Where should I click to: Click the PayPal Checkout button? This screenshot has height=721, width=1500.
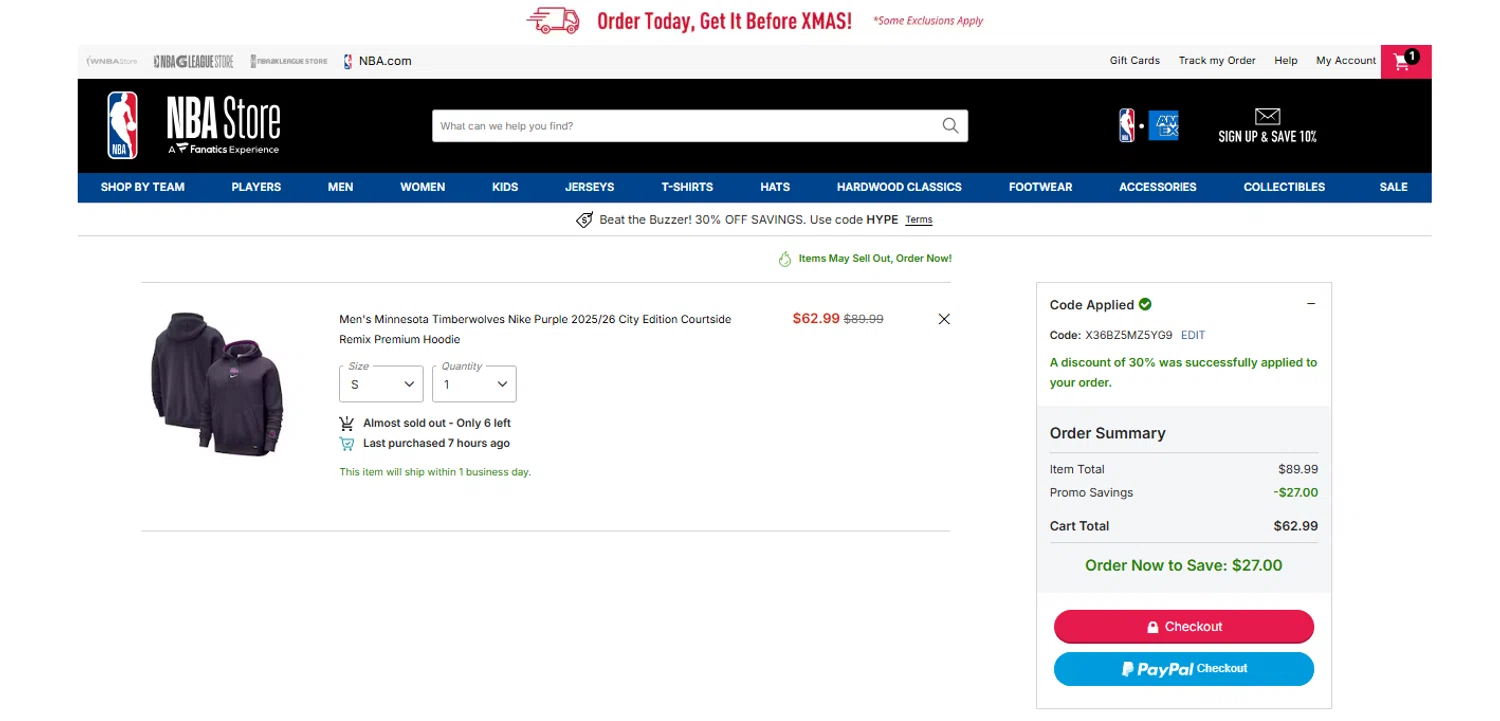(x=1184, y=669)
